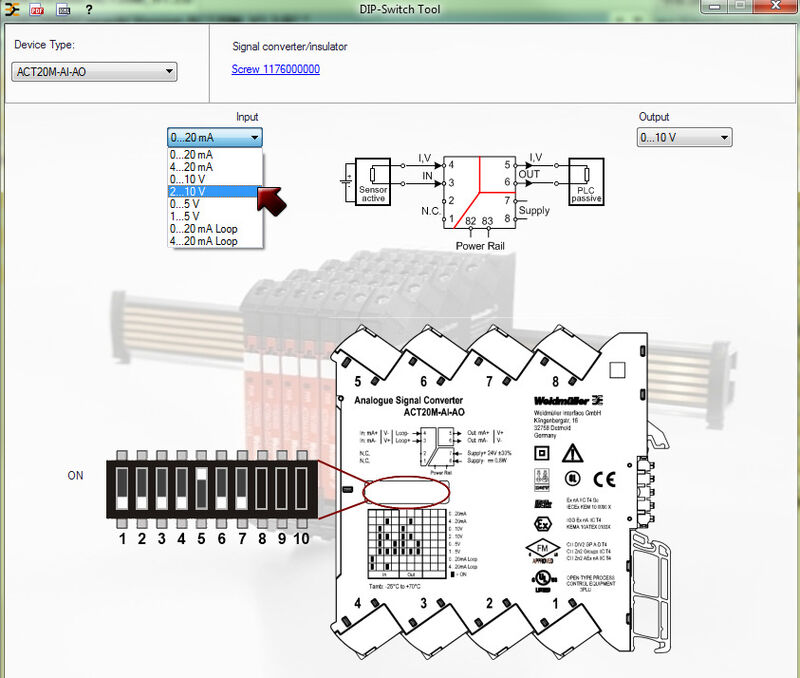
Task: Click the red oval DIP switch marker on the device
Action: coord(406,490)
